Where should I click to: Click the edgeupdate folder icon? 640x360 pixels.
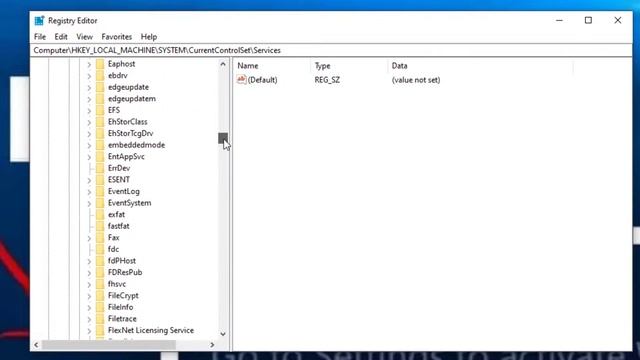pos(100,87)
